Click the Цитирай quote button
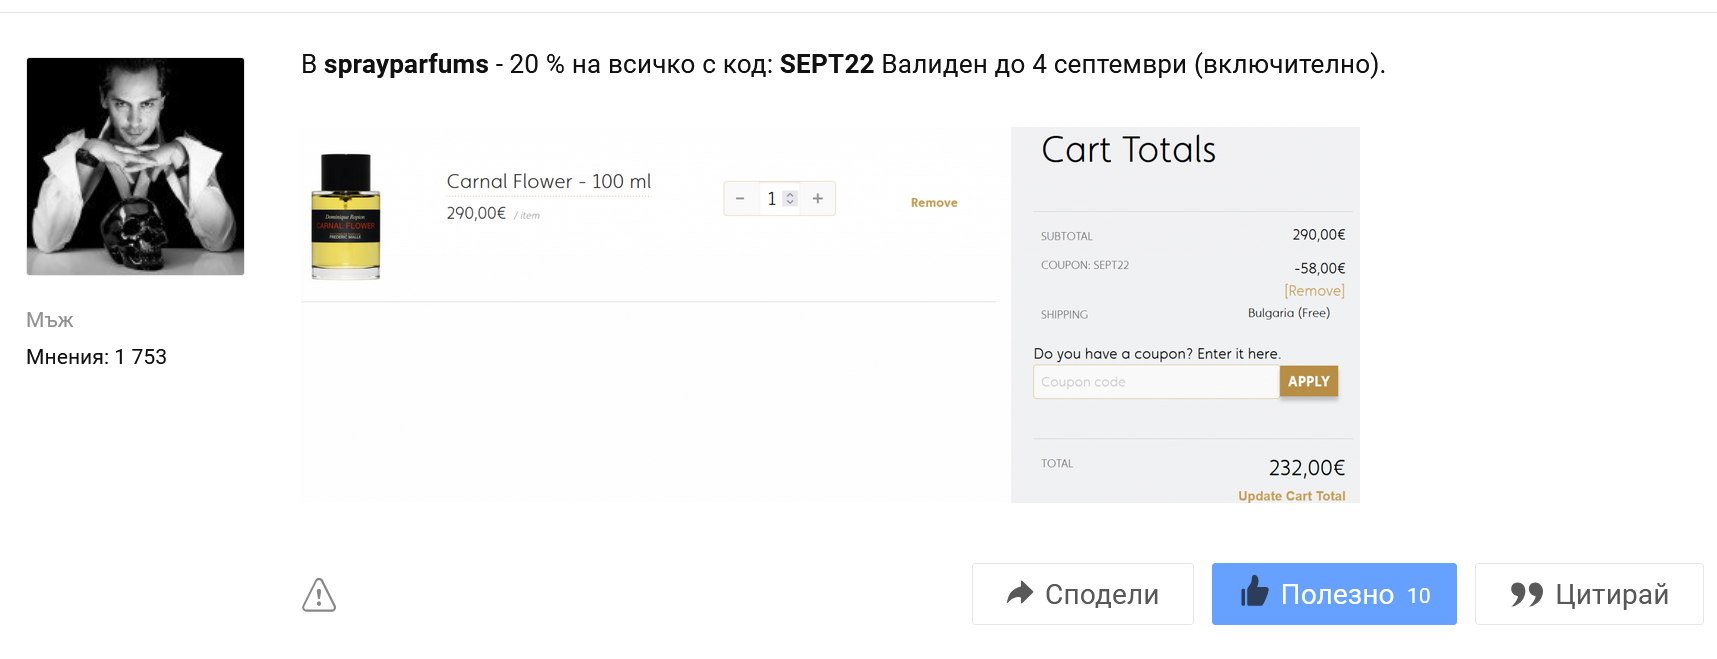Viewport: 1717px width, 659px height. (x=1588, y=594)
